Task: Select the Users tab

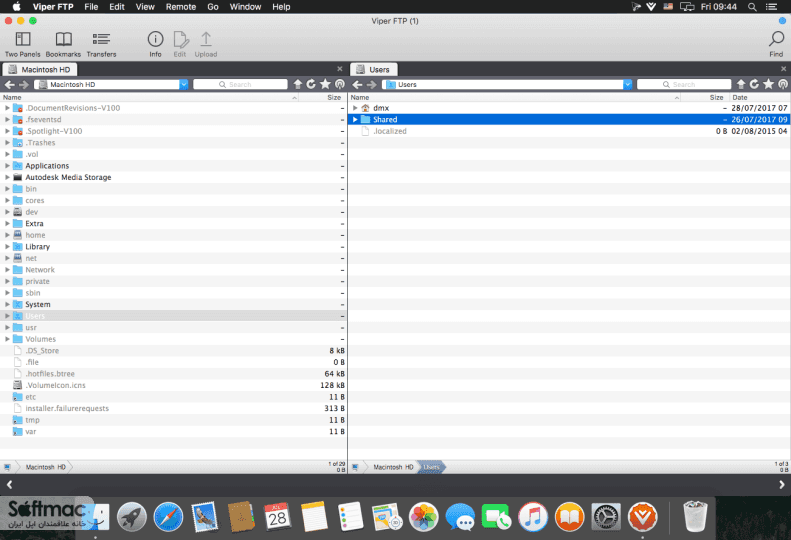Action: point(374,69)
